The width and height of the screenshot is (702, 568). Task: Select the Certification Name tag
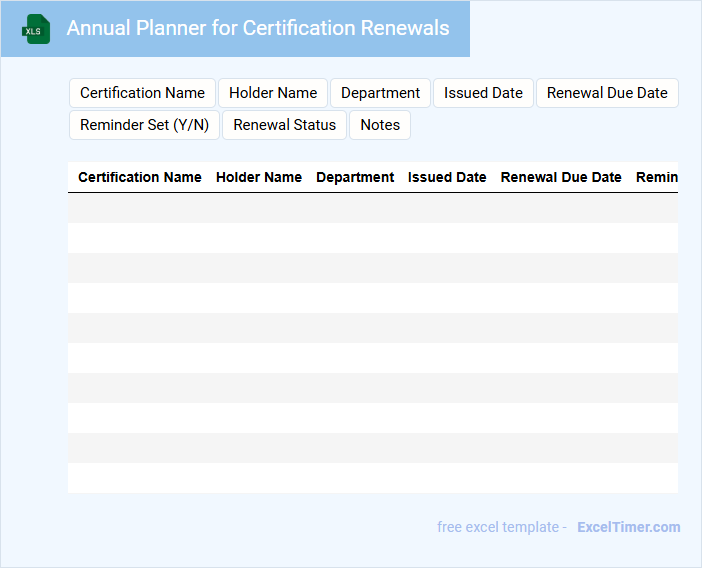coord(142,93)
